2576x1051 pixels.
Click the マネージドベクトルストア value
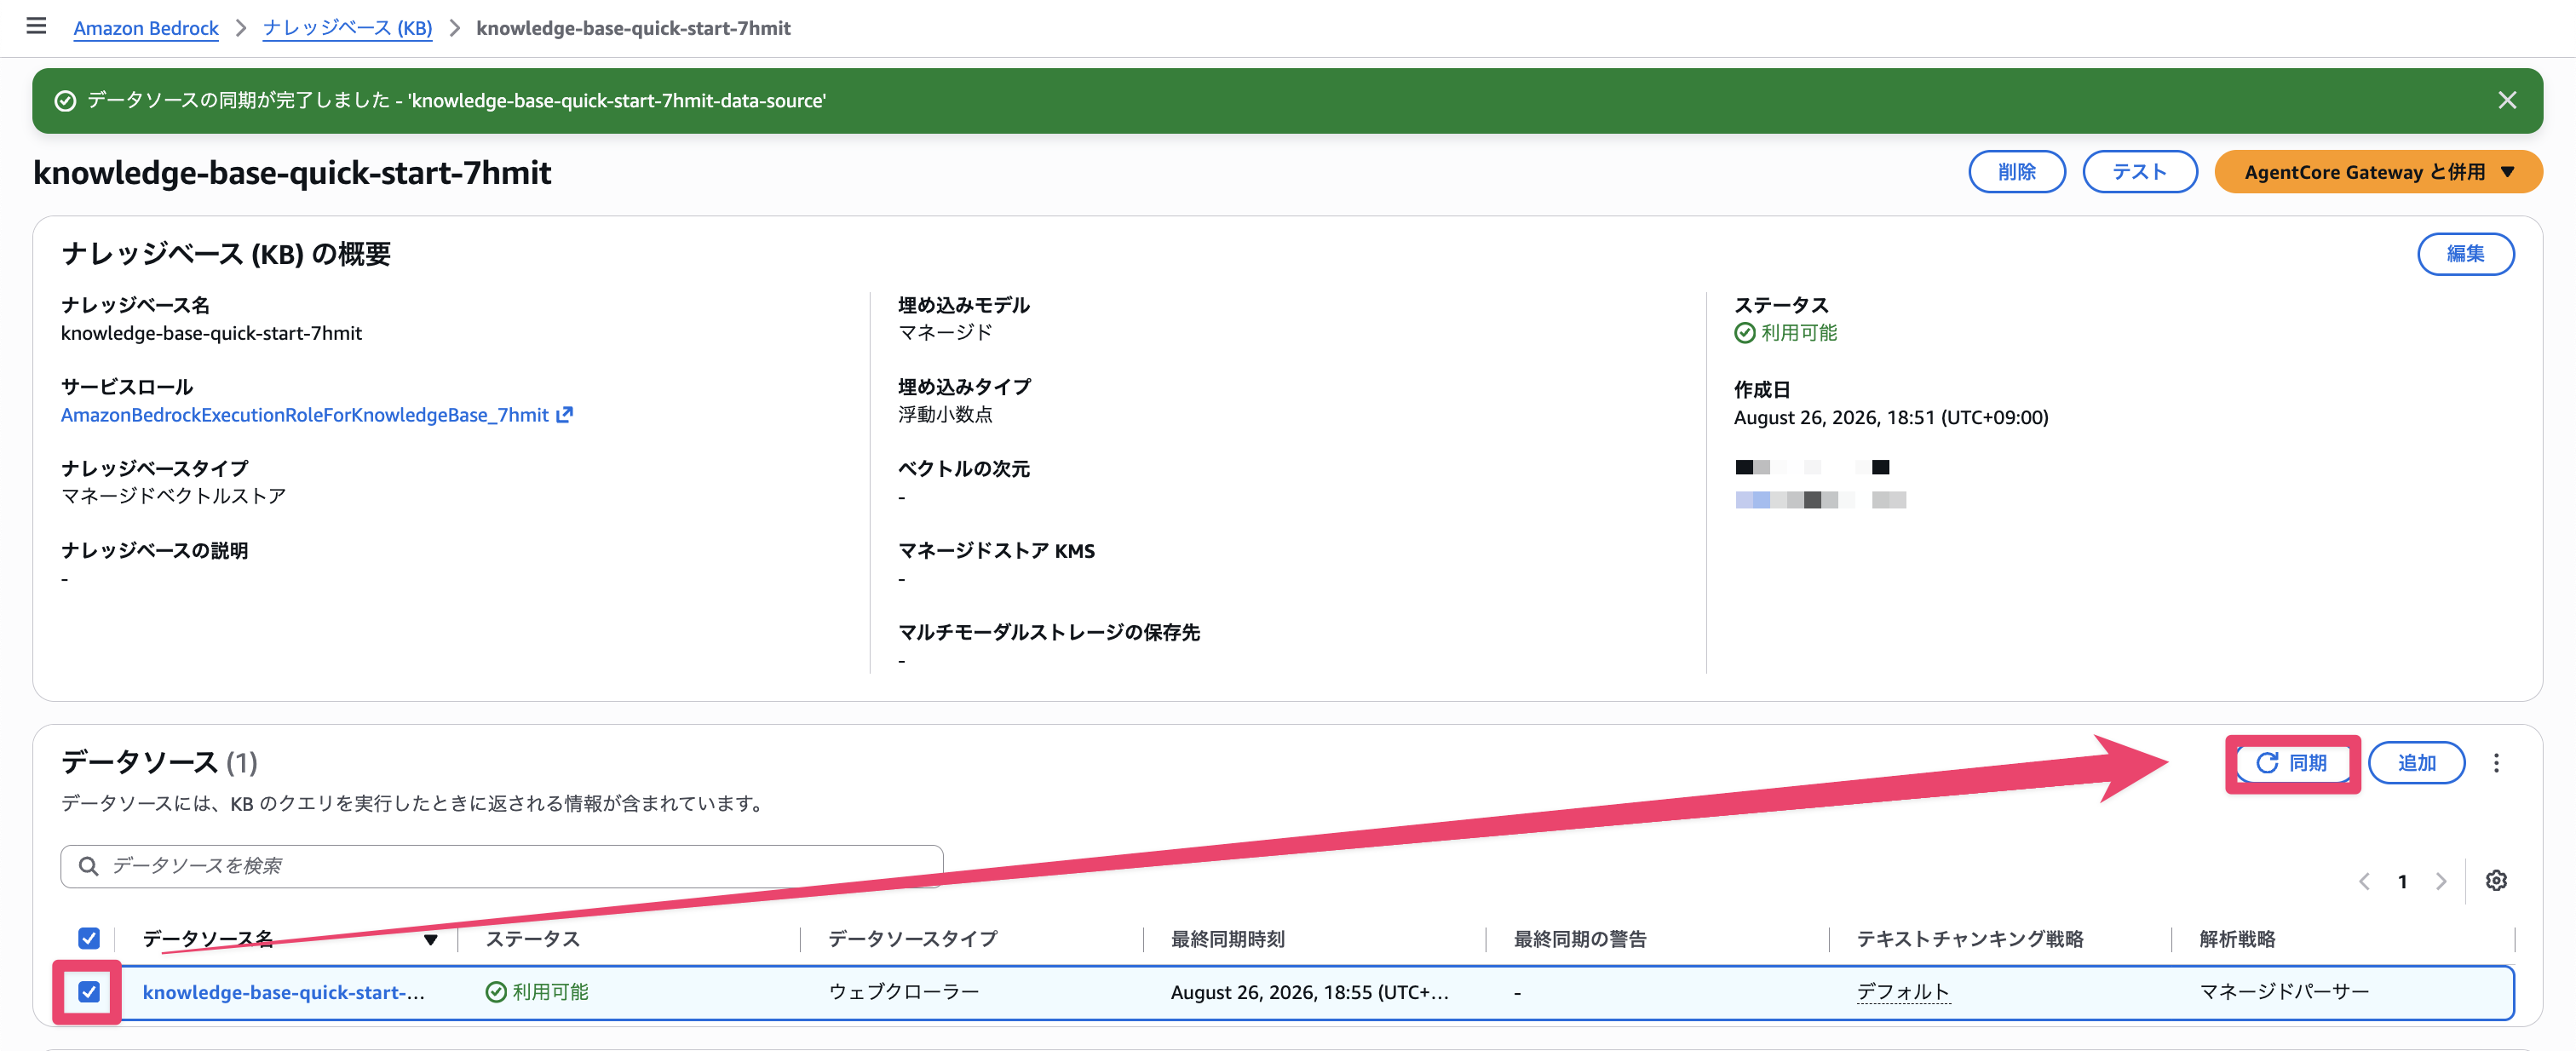pyautogui.click(x=174, y=496)
